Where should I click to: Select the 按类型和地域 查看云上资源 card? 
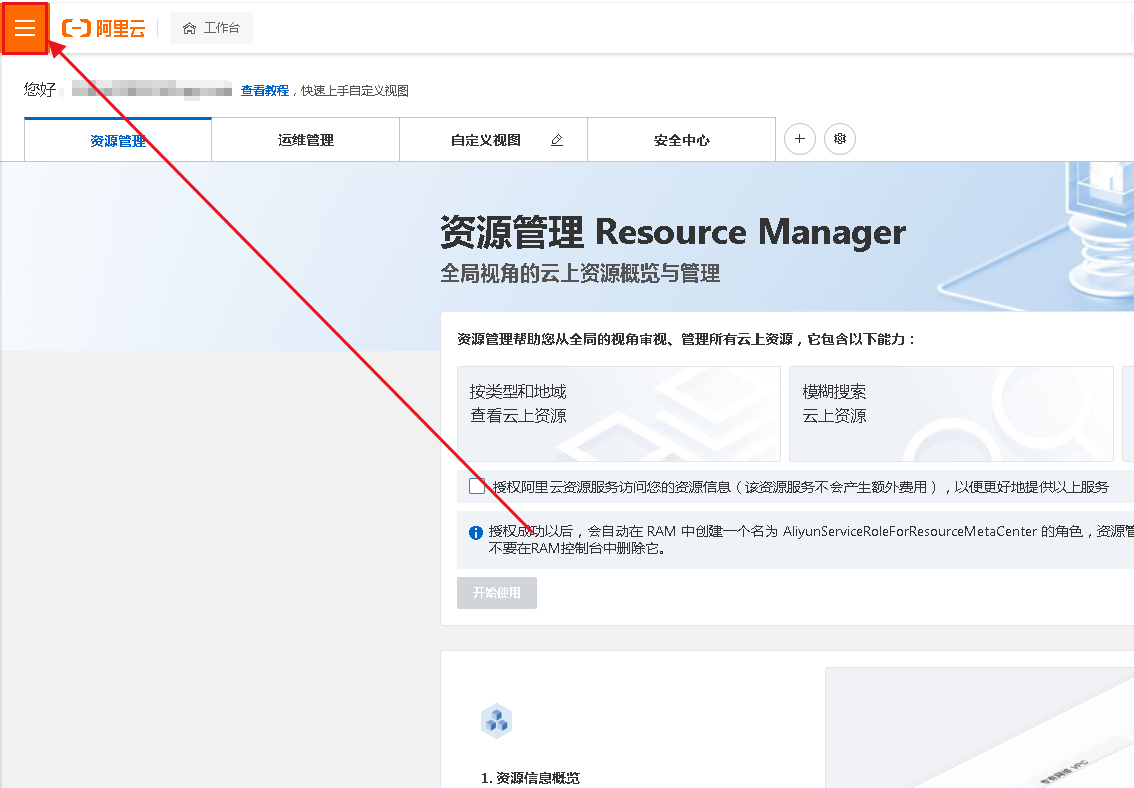pyautogui.click(x=619, y=414)
